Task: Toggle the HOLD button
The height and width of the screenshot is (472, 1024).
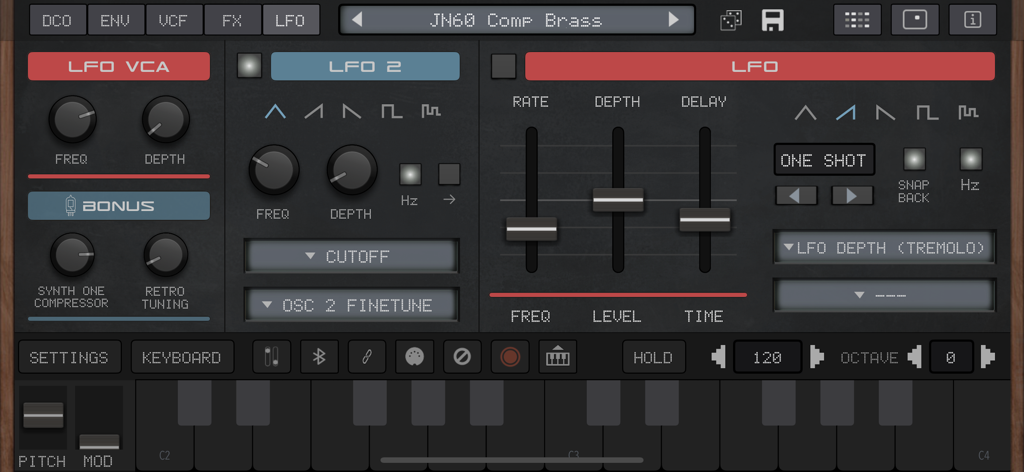Action: [654, 357]
